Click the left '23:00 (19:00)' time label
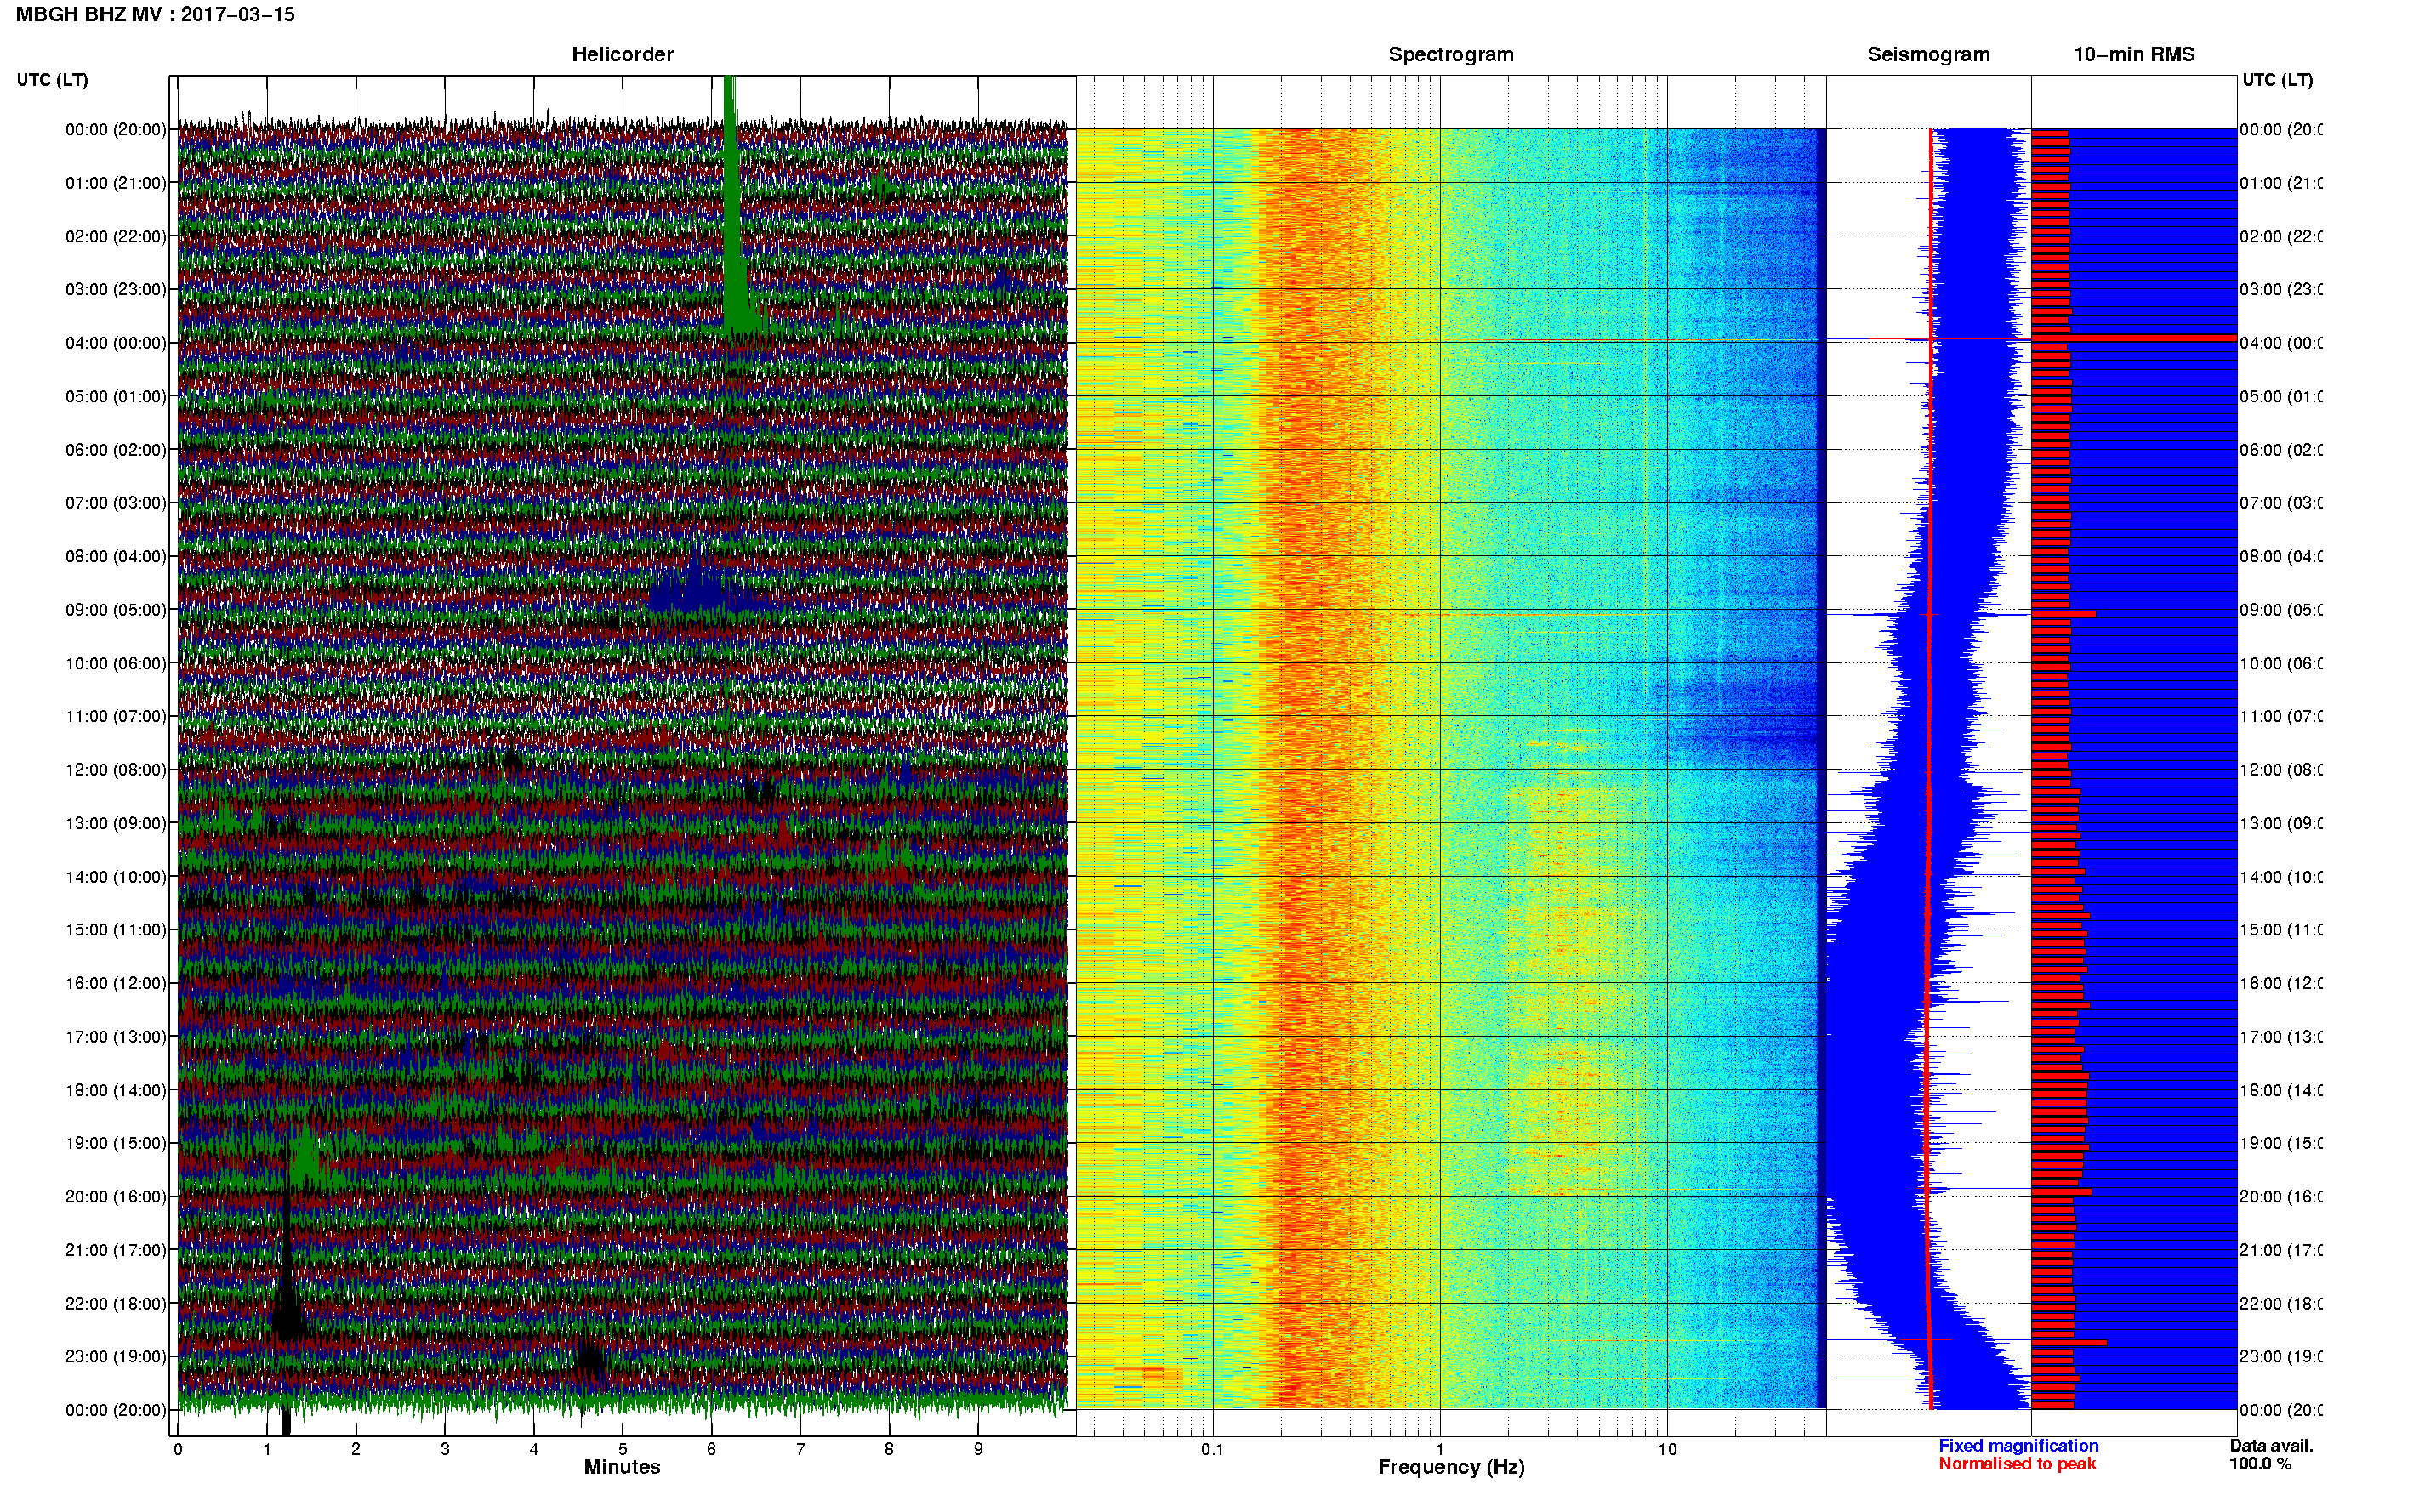 (116, 1357)
